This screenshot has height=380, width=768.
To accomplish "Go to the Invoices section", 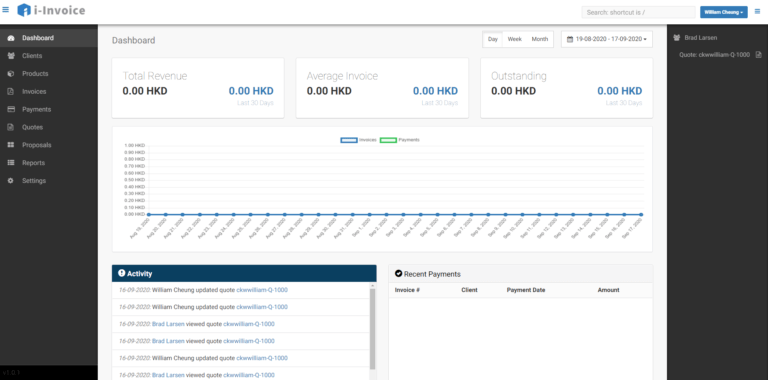I will coord(48,92).
